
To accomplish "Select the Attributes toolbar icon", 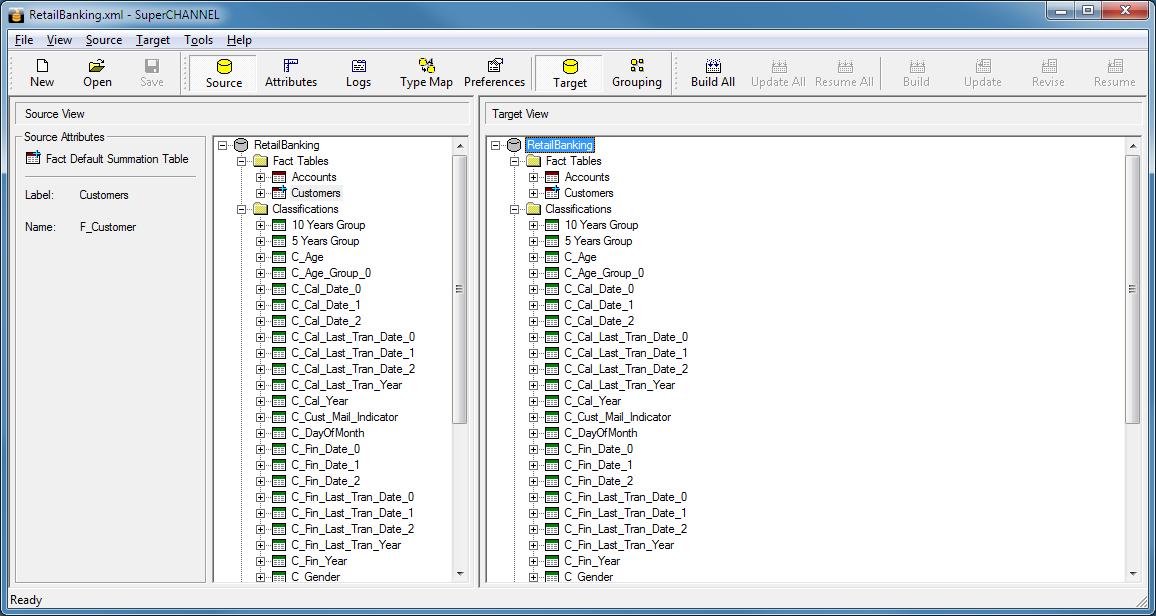I will tap(291, 73).
